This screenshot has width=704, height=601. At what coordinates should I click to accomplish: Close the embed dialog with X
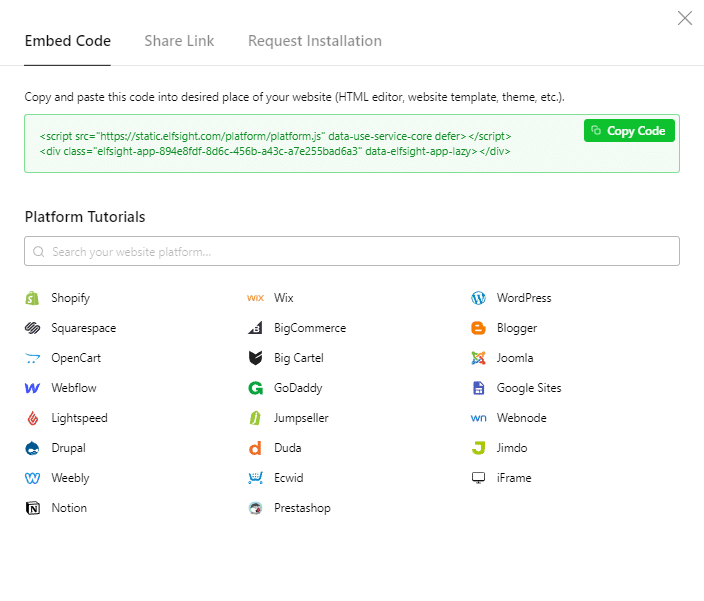(x=685, y=18)
